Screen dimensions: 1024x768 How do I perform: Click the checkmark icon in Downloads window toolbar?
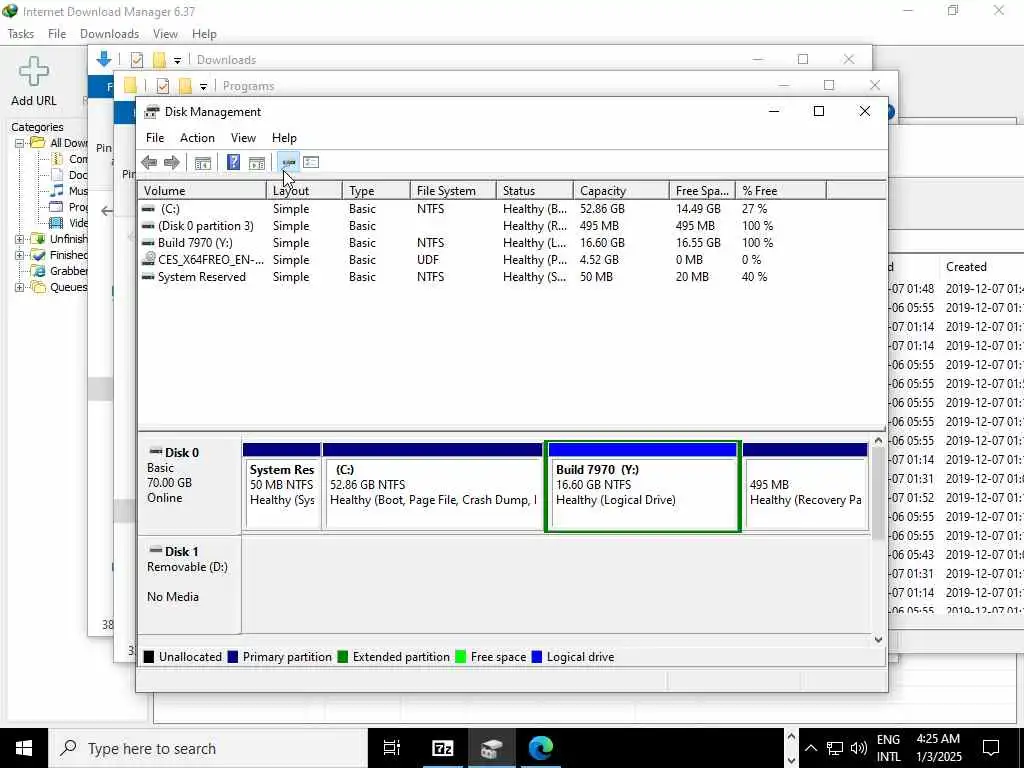coord(136,60)
